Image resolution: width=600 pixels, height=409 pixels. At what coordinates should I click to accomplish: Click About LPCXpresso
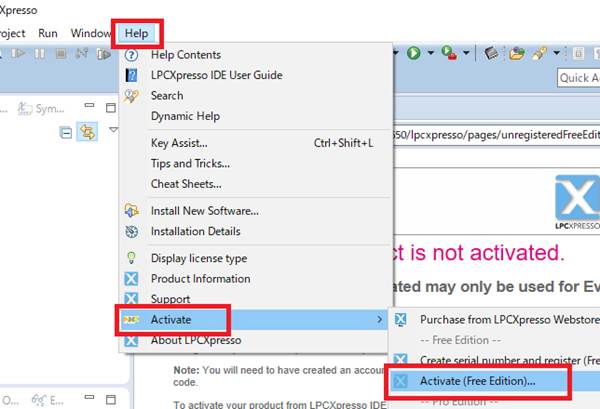click(196, 340)
